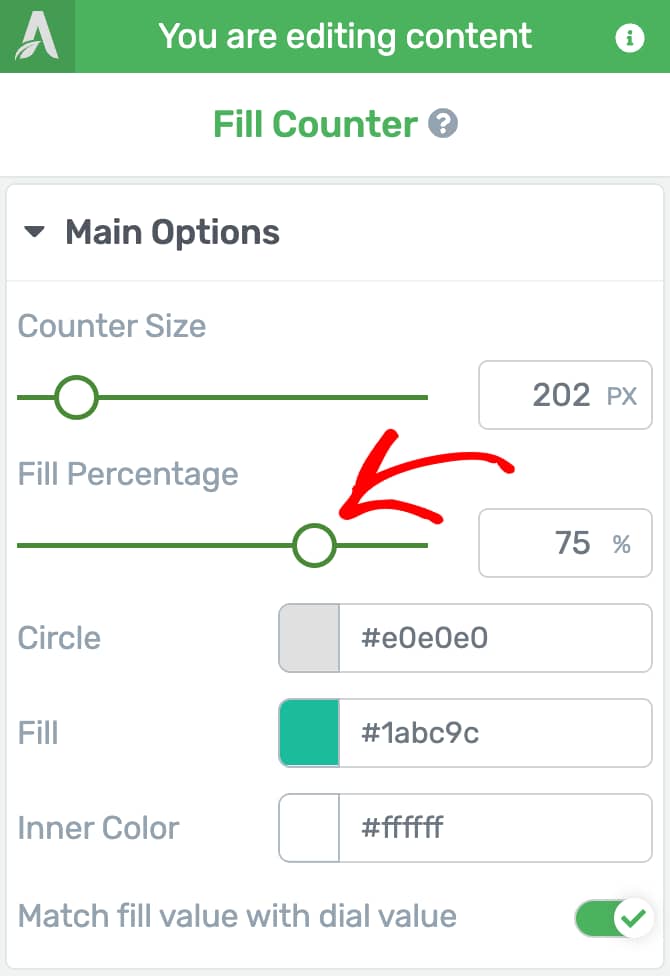
Task: Click the Fill Percentage slider track's left end
Action: [x=22, y=545]
